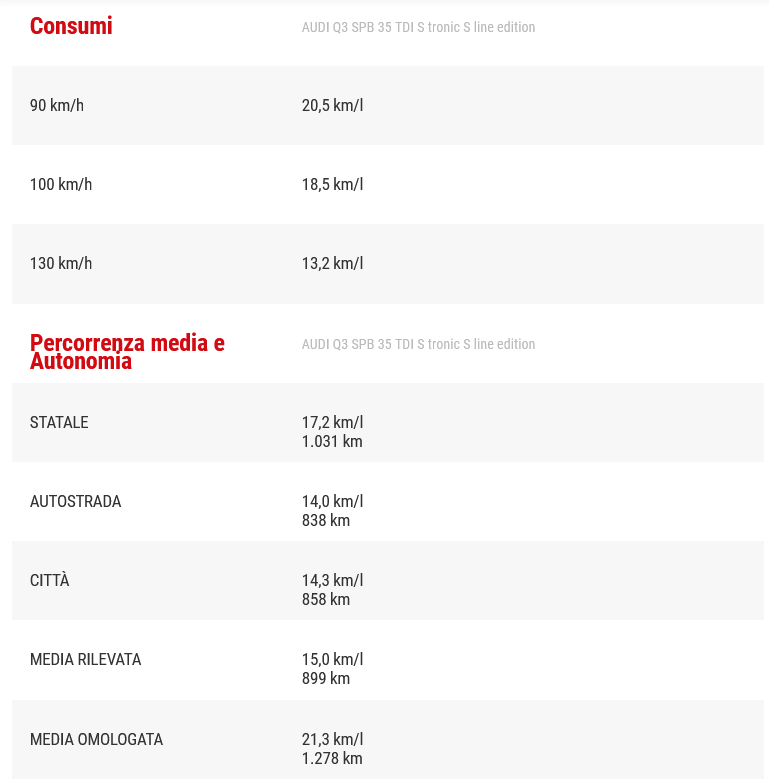Image resolution: width=769 pixels, height=782 pixels.
Task: Select the 838 km range value
Action: coord(326,520)
